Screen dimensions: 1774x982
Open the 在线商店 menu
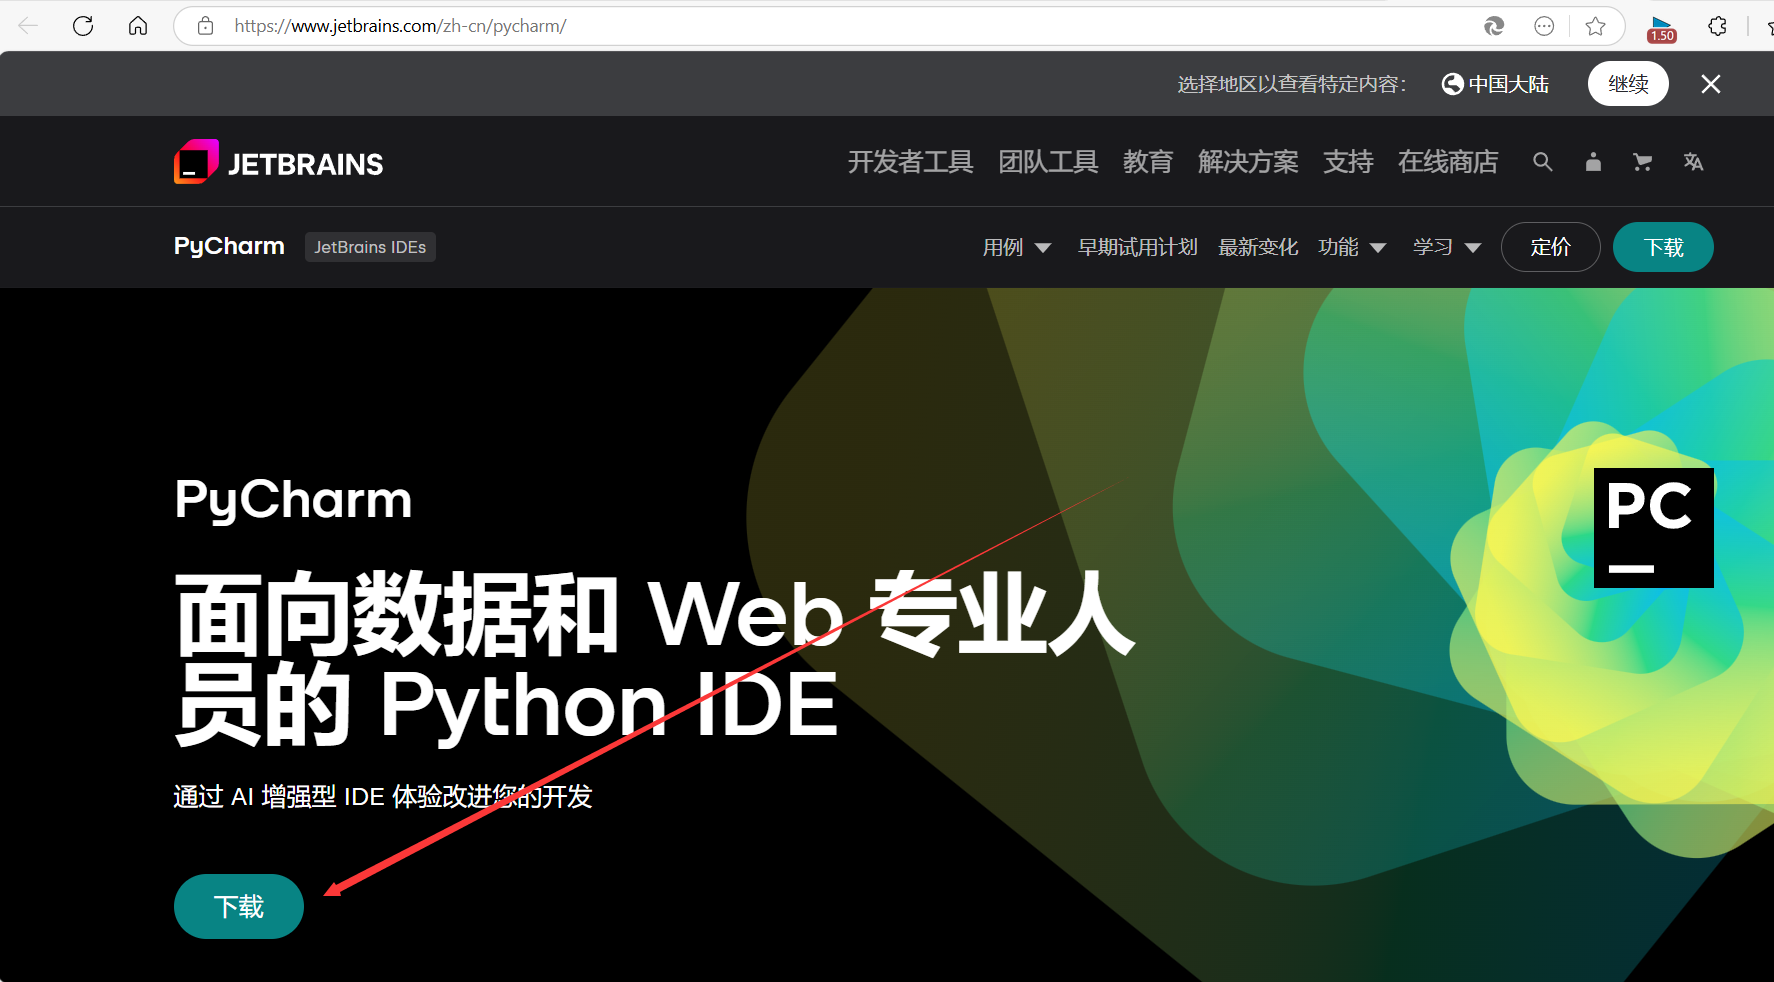point(1448,162)
